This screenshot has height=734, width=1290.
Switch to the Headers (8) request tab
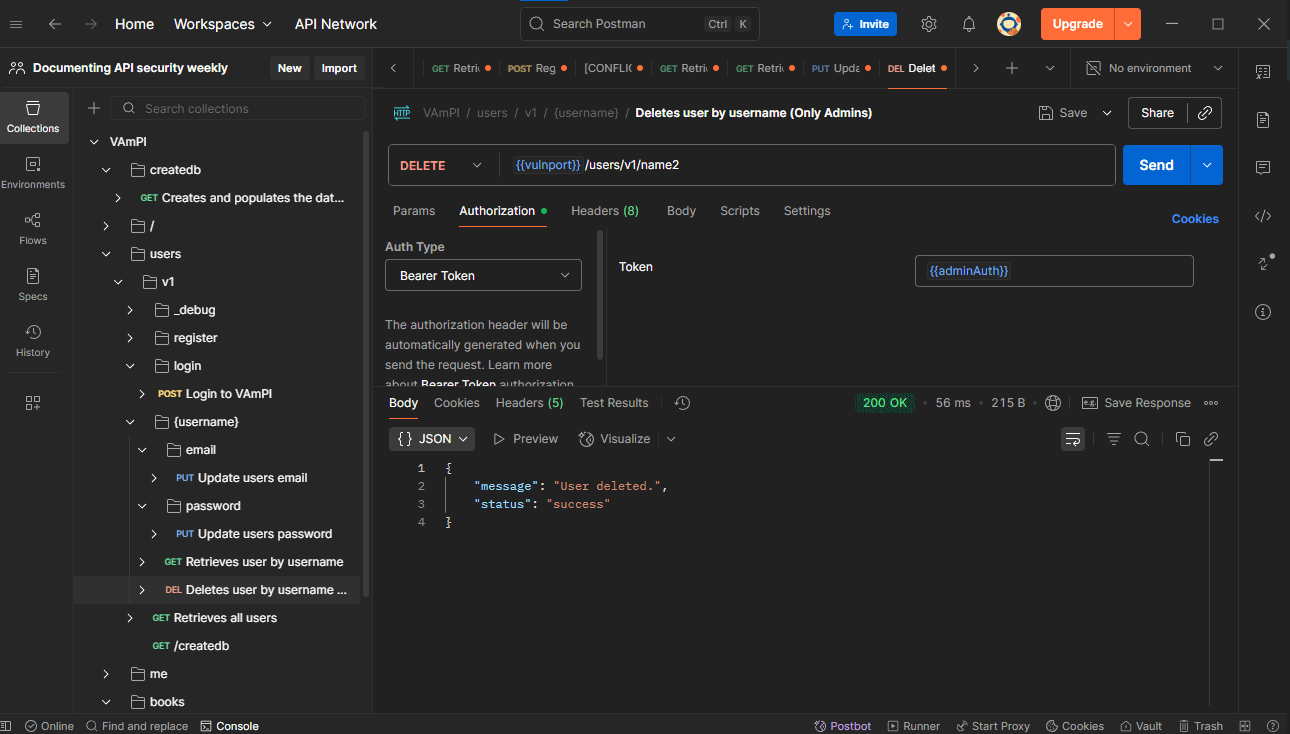(605, 211)
